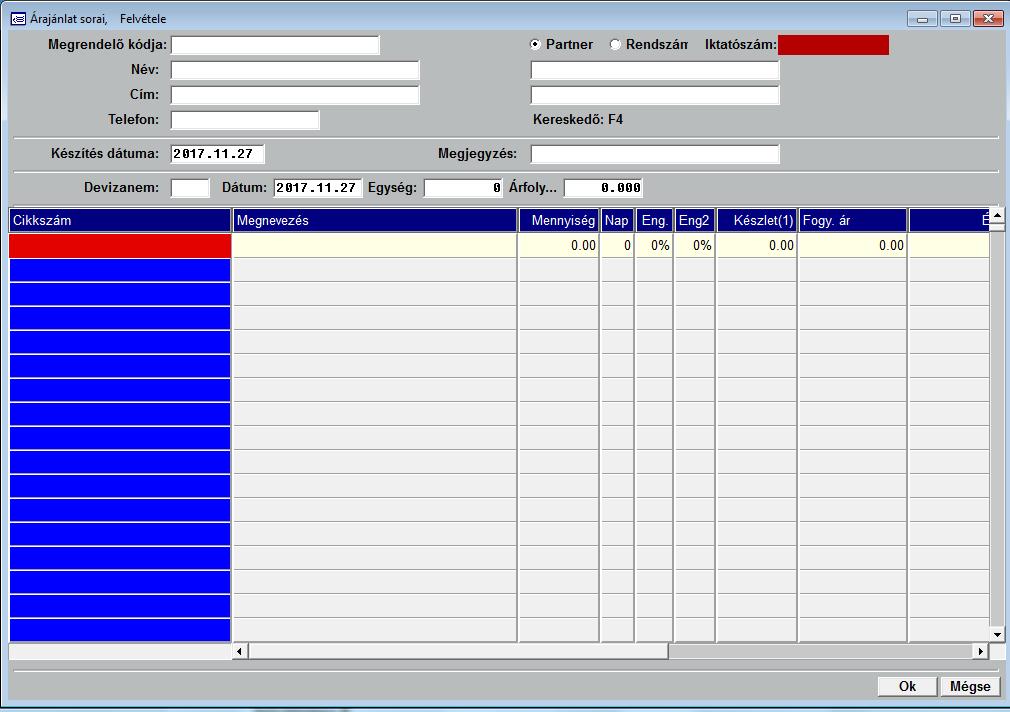Click the Kereskedő: F4 label
The width and height of the screenshot is (1010, 712).
coord(578,119)
